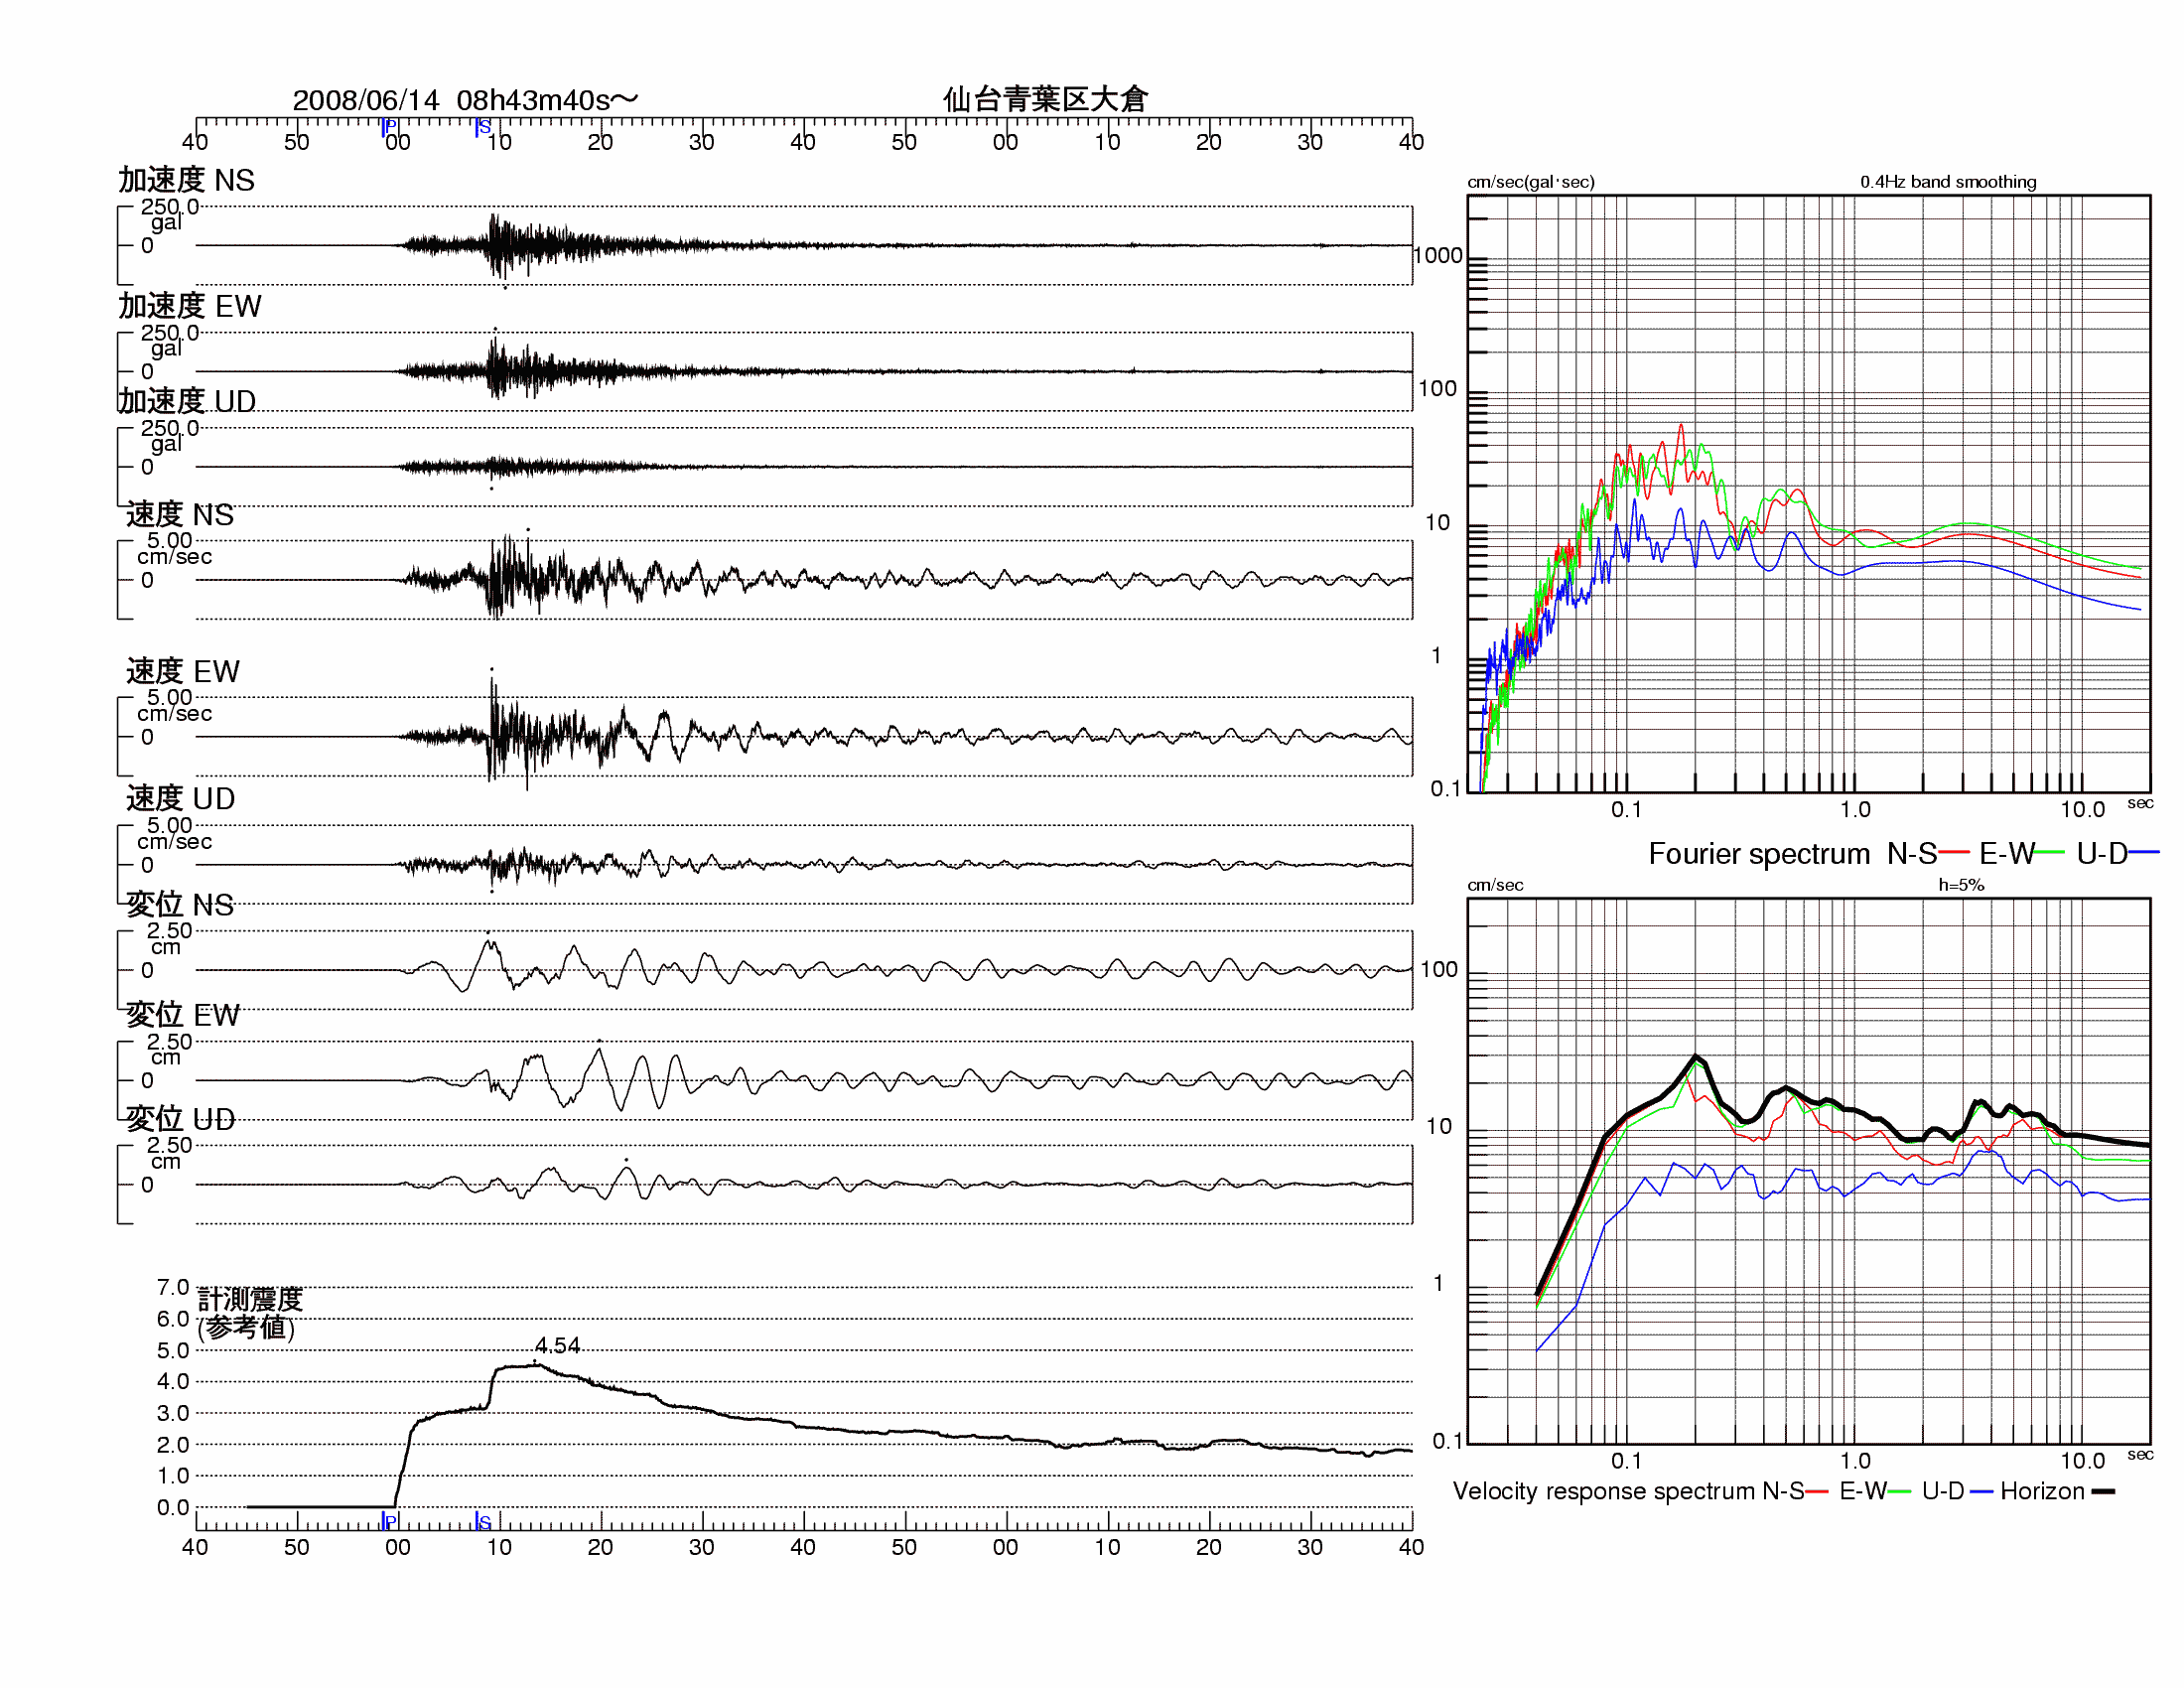Click the 変位 UD waveform label

tap(181, 1119)
